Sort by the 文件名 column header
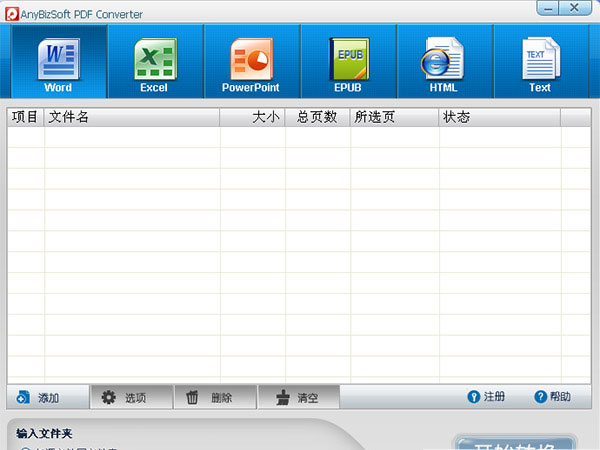Viewport: 600px width, 450px height. coord(132,117)
